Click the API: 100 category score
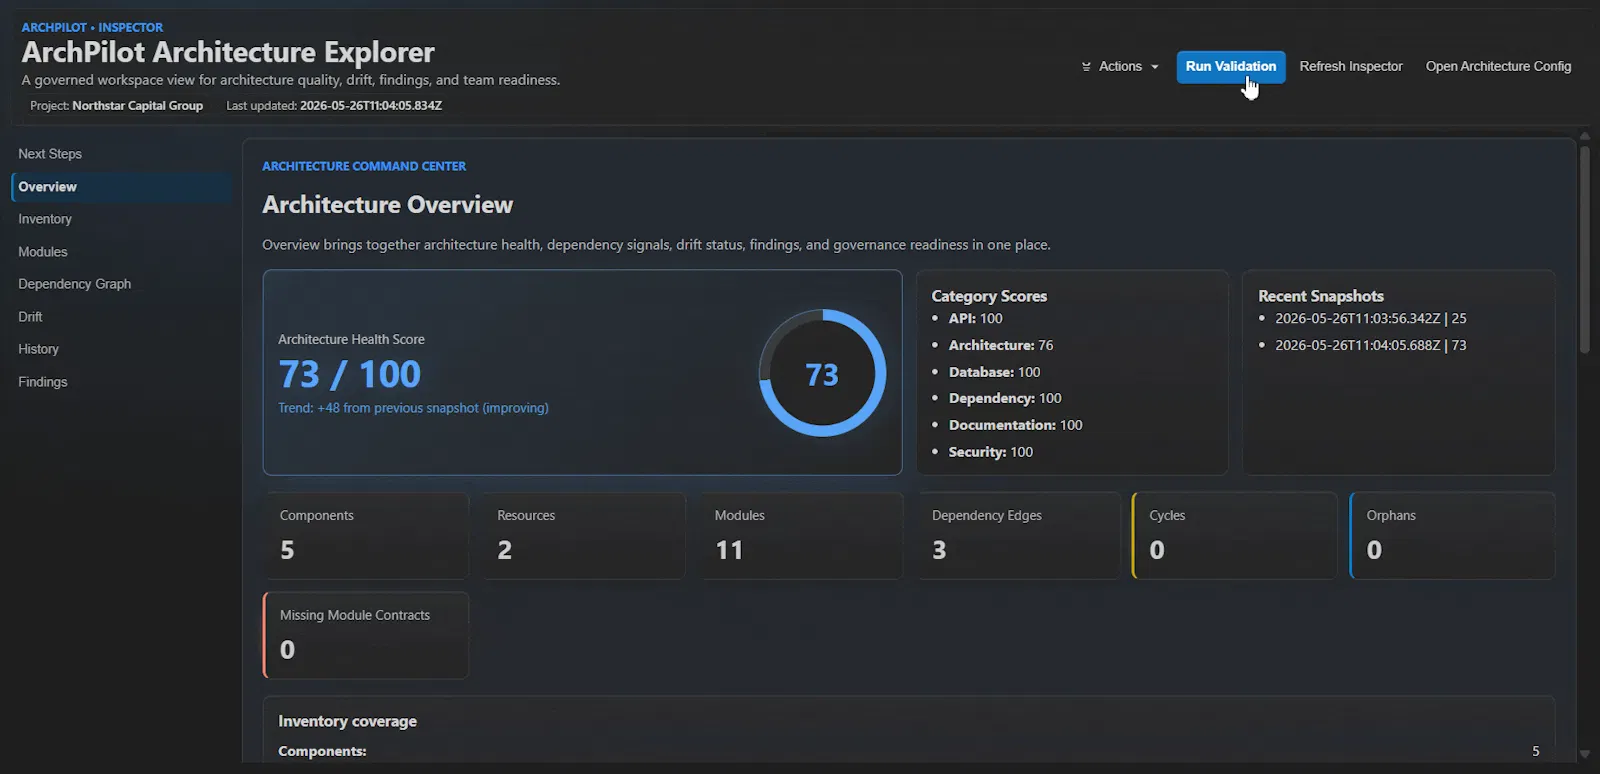This screenshot has width=1600, height=774. (x=975, y=319)
